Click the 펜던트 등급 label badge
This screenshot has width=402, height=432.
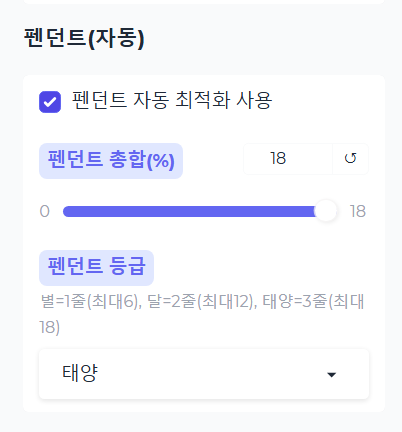[96, 268]
